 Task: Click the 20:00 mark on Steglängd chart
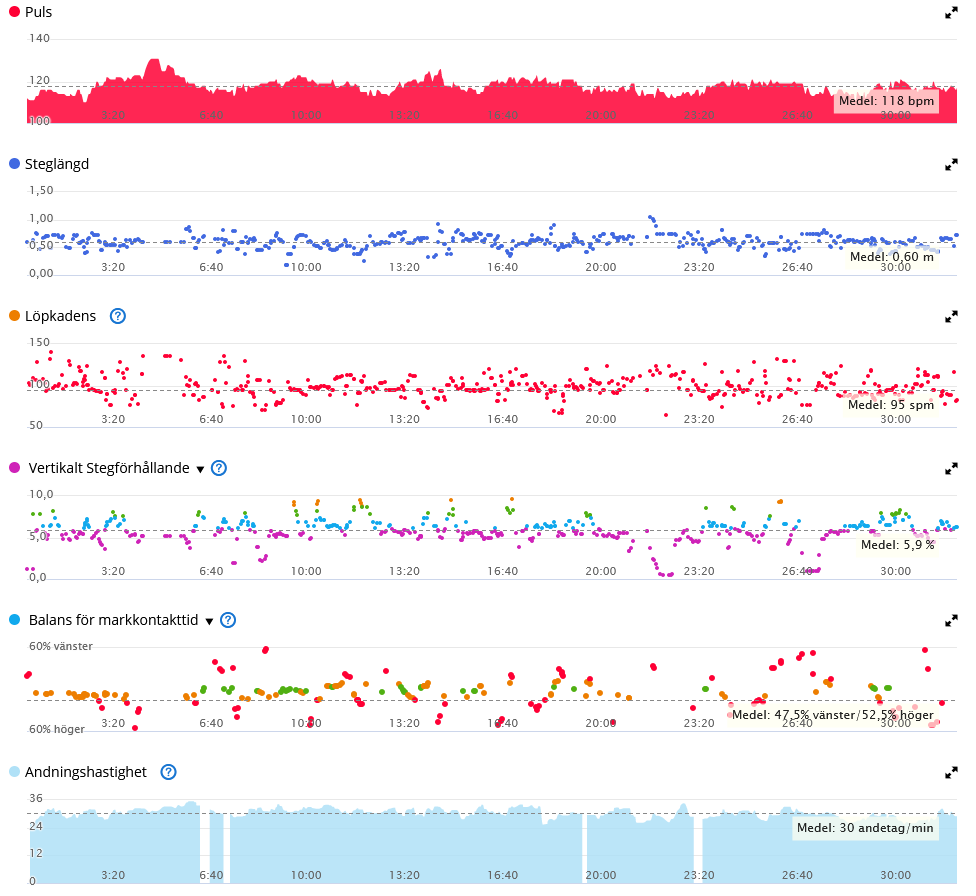click(x=601, y=267)
